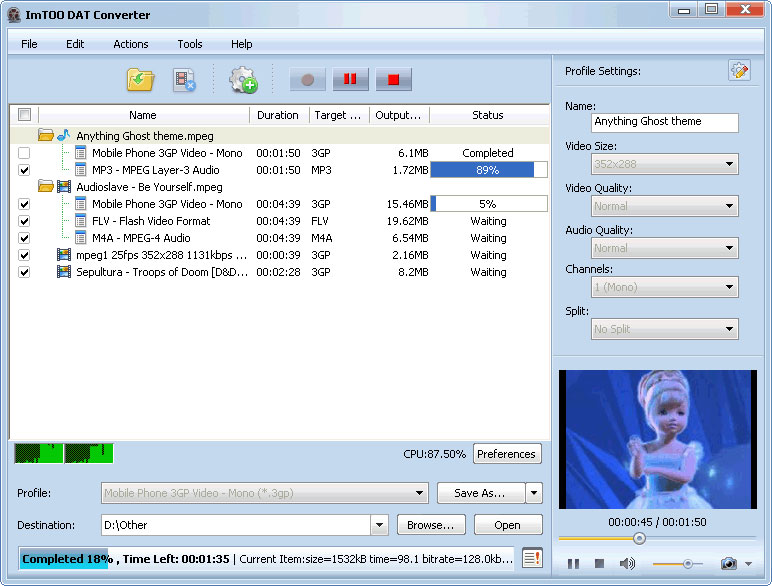Take a snapshot with the camera icon

click(729, 564)
